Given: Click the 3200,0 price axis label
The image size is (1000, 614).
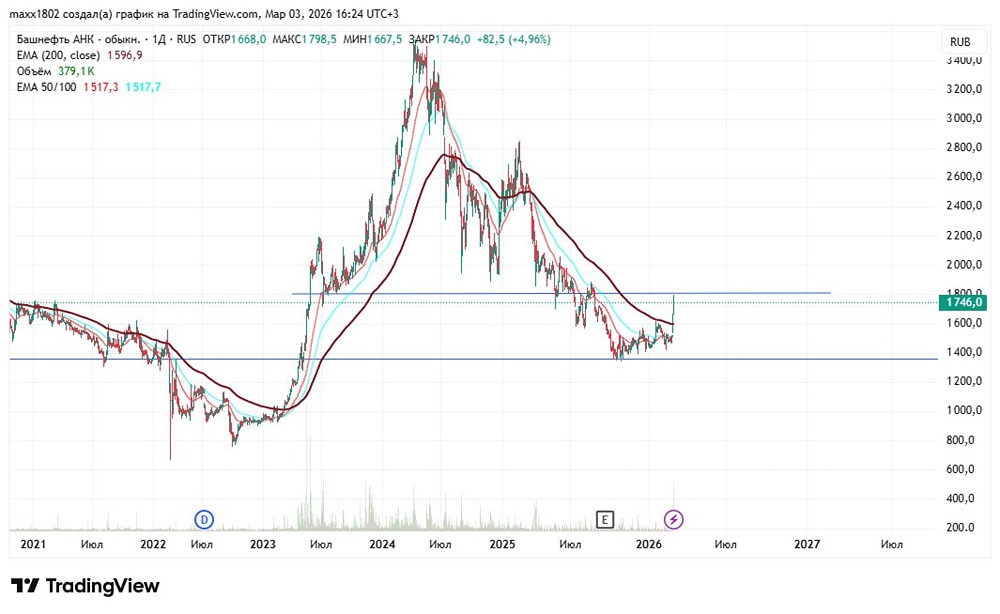Looking at the screenshot, I should [964, 89].
